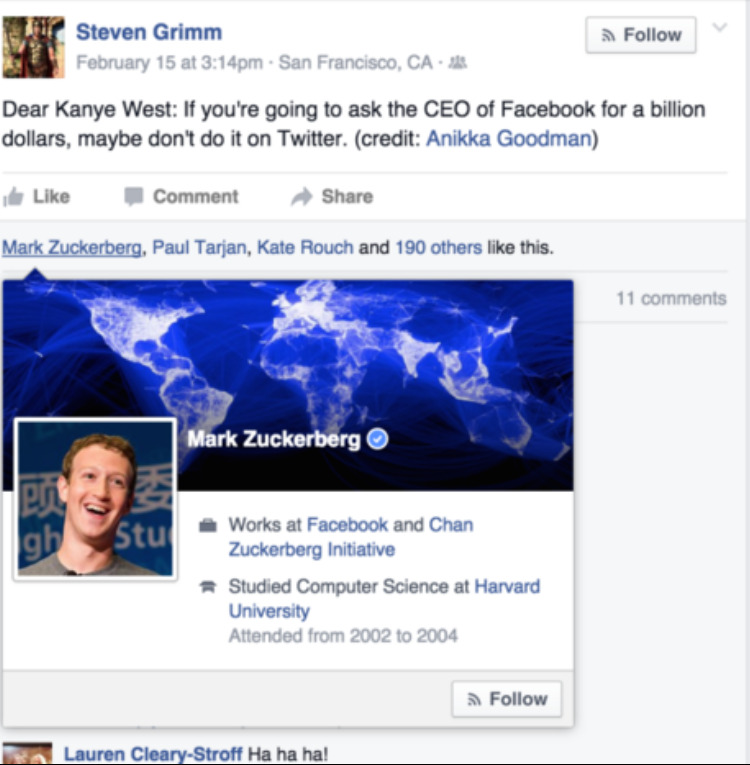Click the graduation cap education icon
This screenshot has height=765, width=750.
tap(207, 587)
